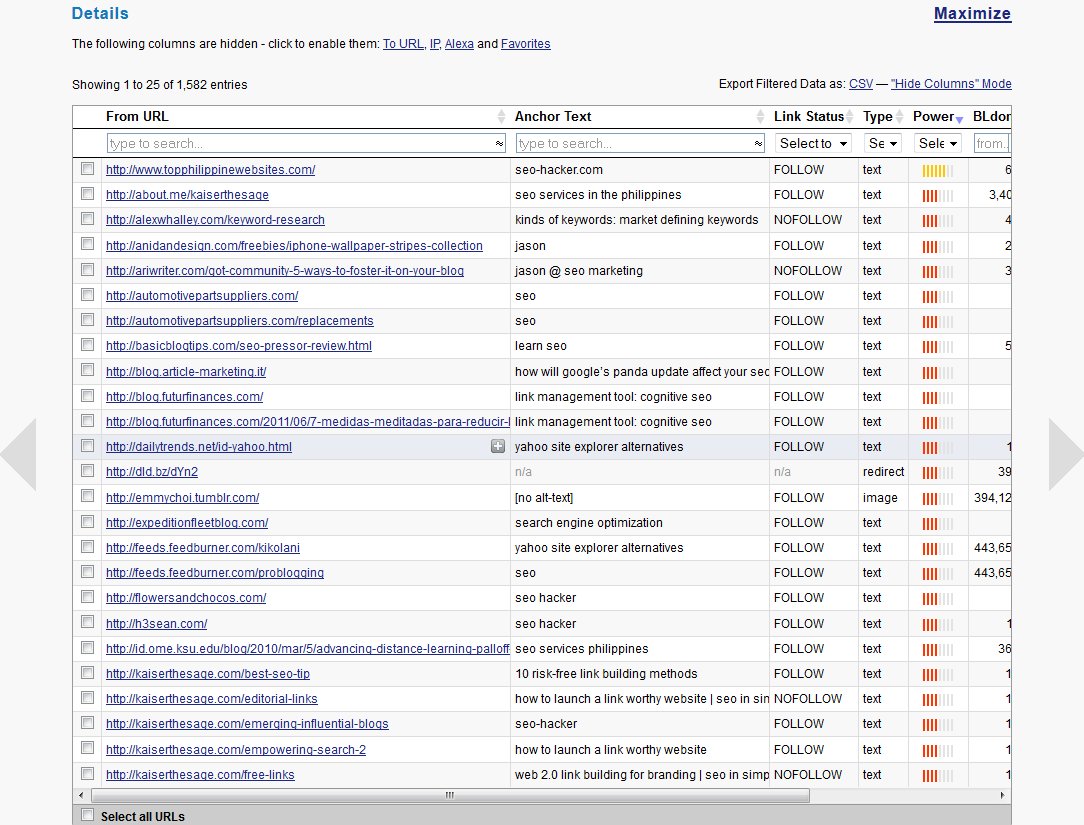This screenshot has width=1084, height=825.
Task: Click sort arrows in From URL header
Action: click(x=501, y=117)
